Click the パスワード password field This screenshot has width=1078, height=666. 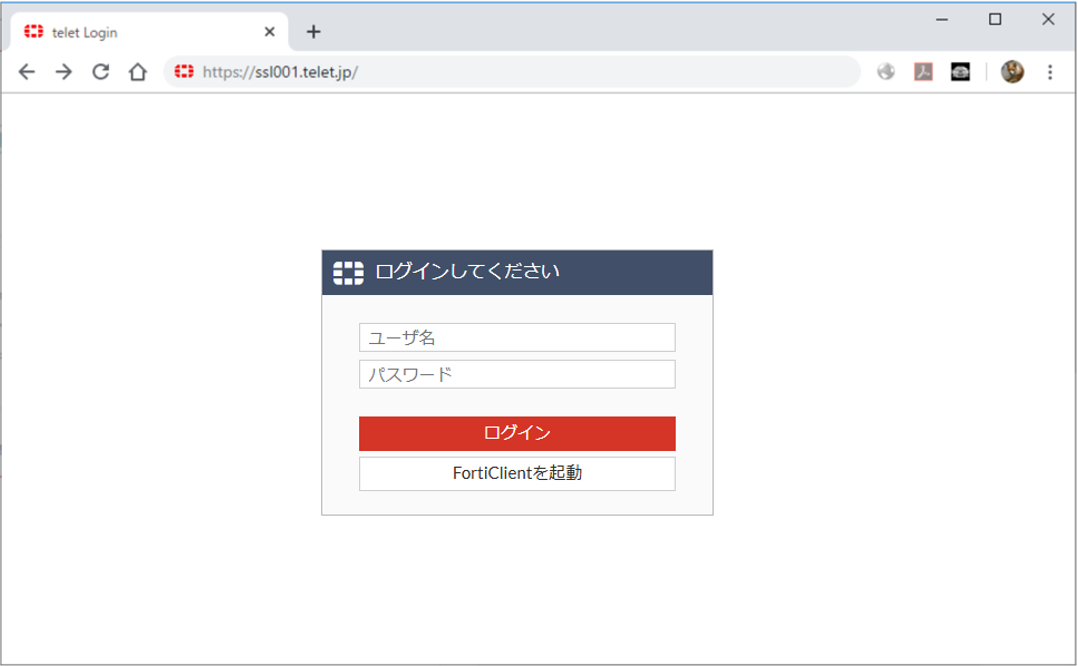tap(517, 375)
